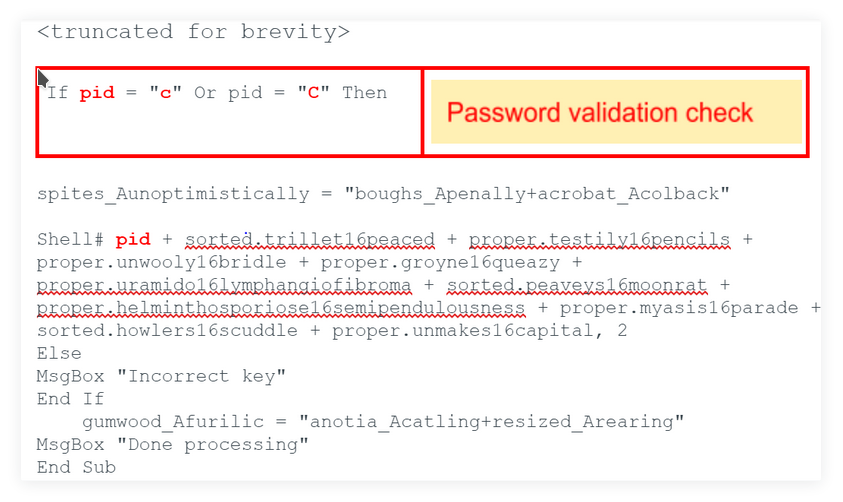Select the yellow "Password validation check" label
The height and width of the screenshot is (502, 843).
point(600,112)
